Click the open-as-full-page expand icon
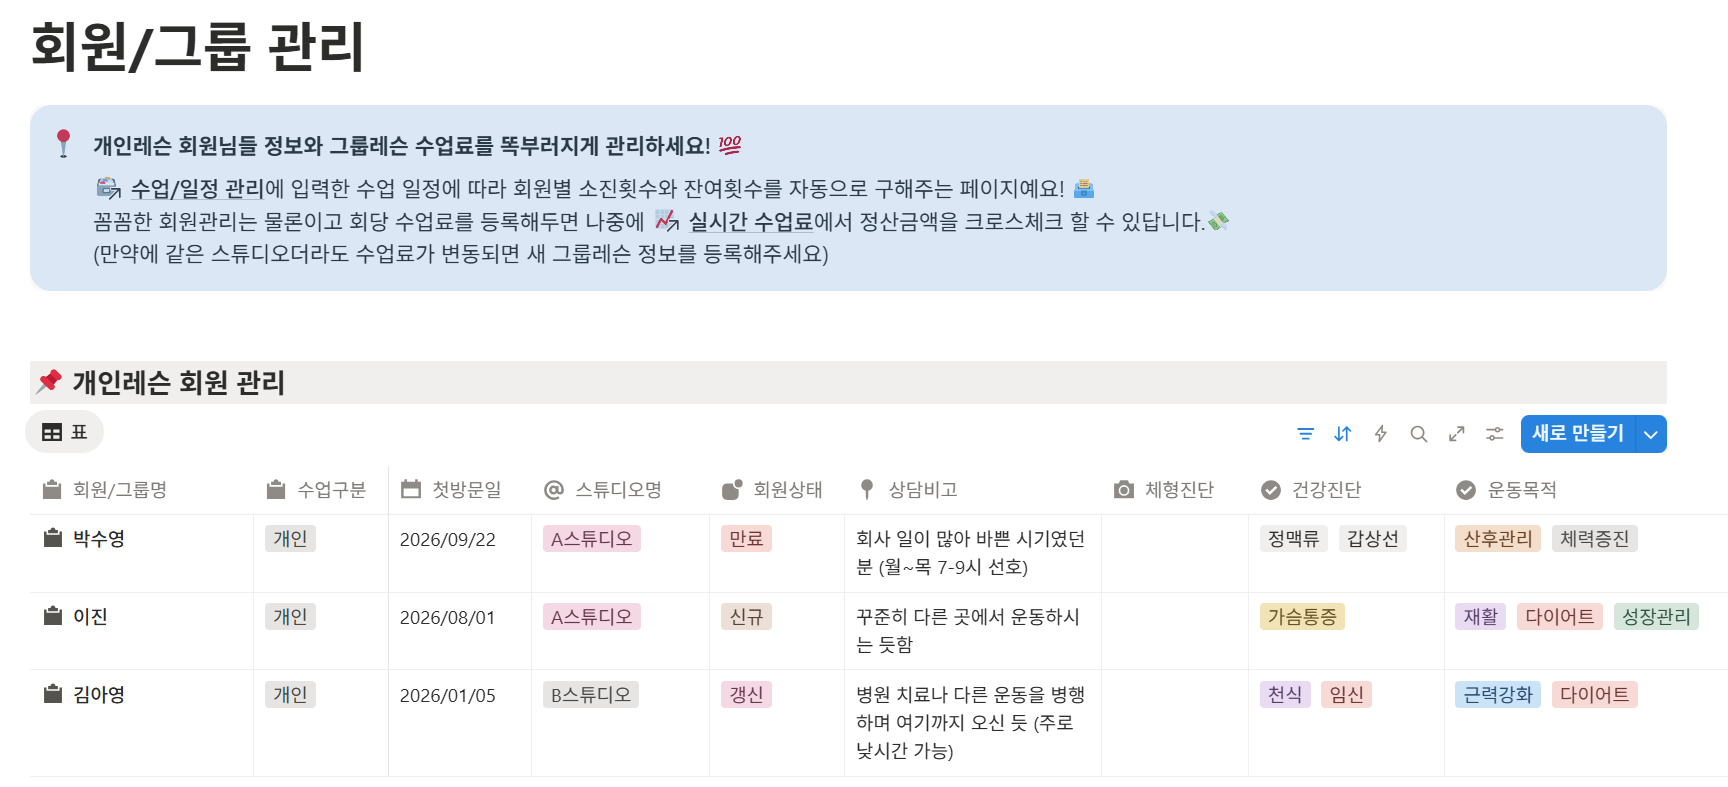This screenshot has height=787, width=1728. [x=1457, y=434]
